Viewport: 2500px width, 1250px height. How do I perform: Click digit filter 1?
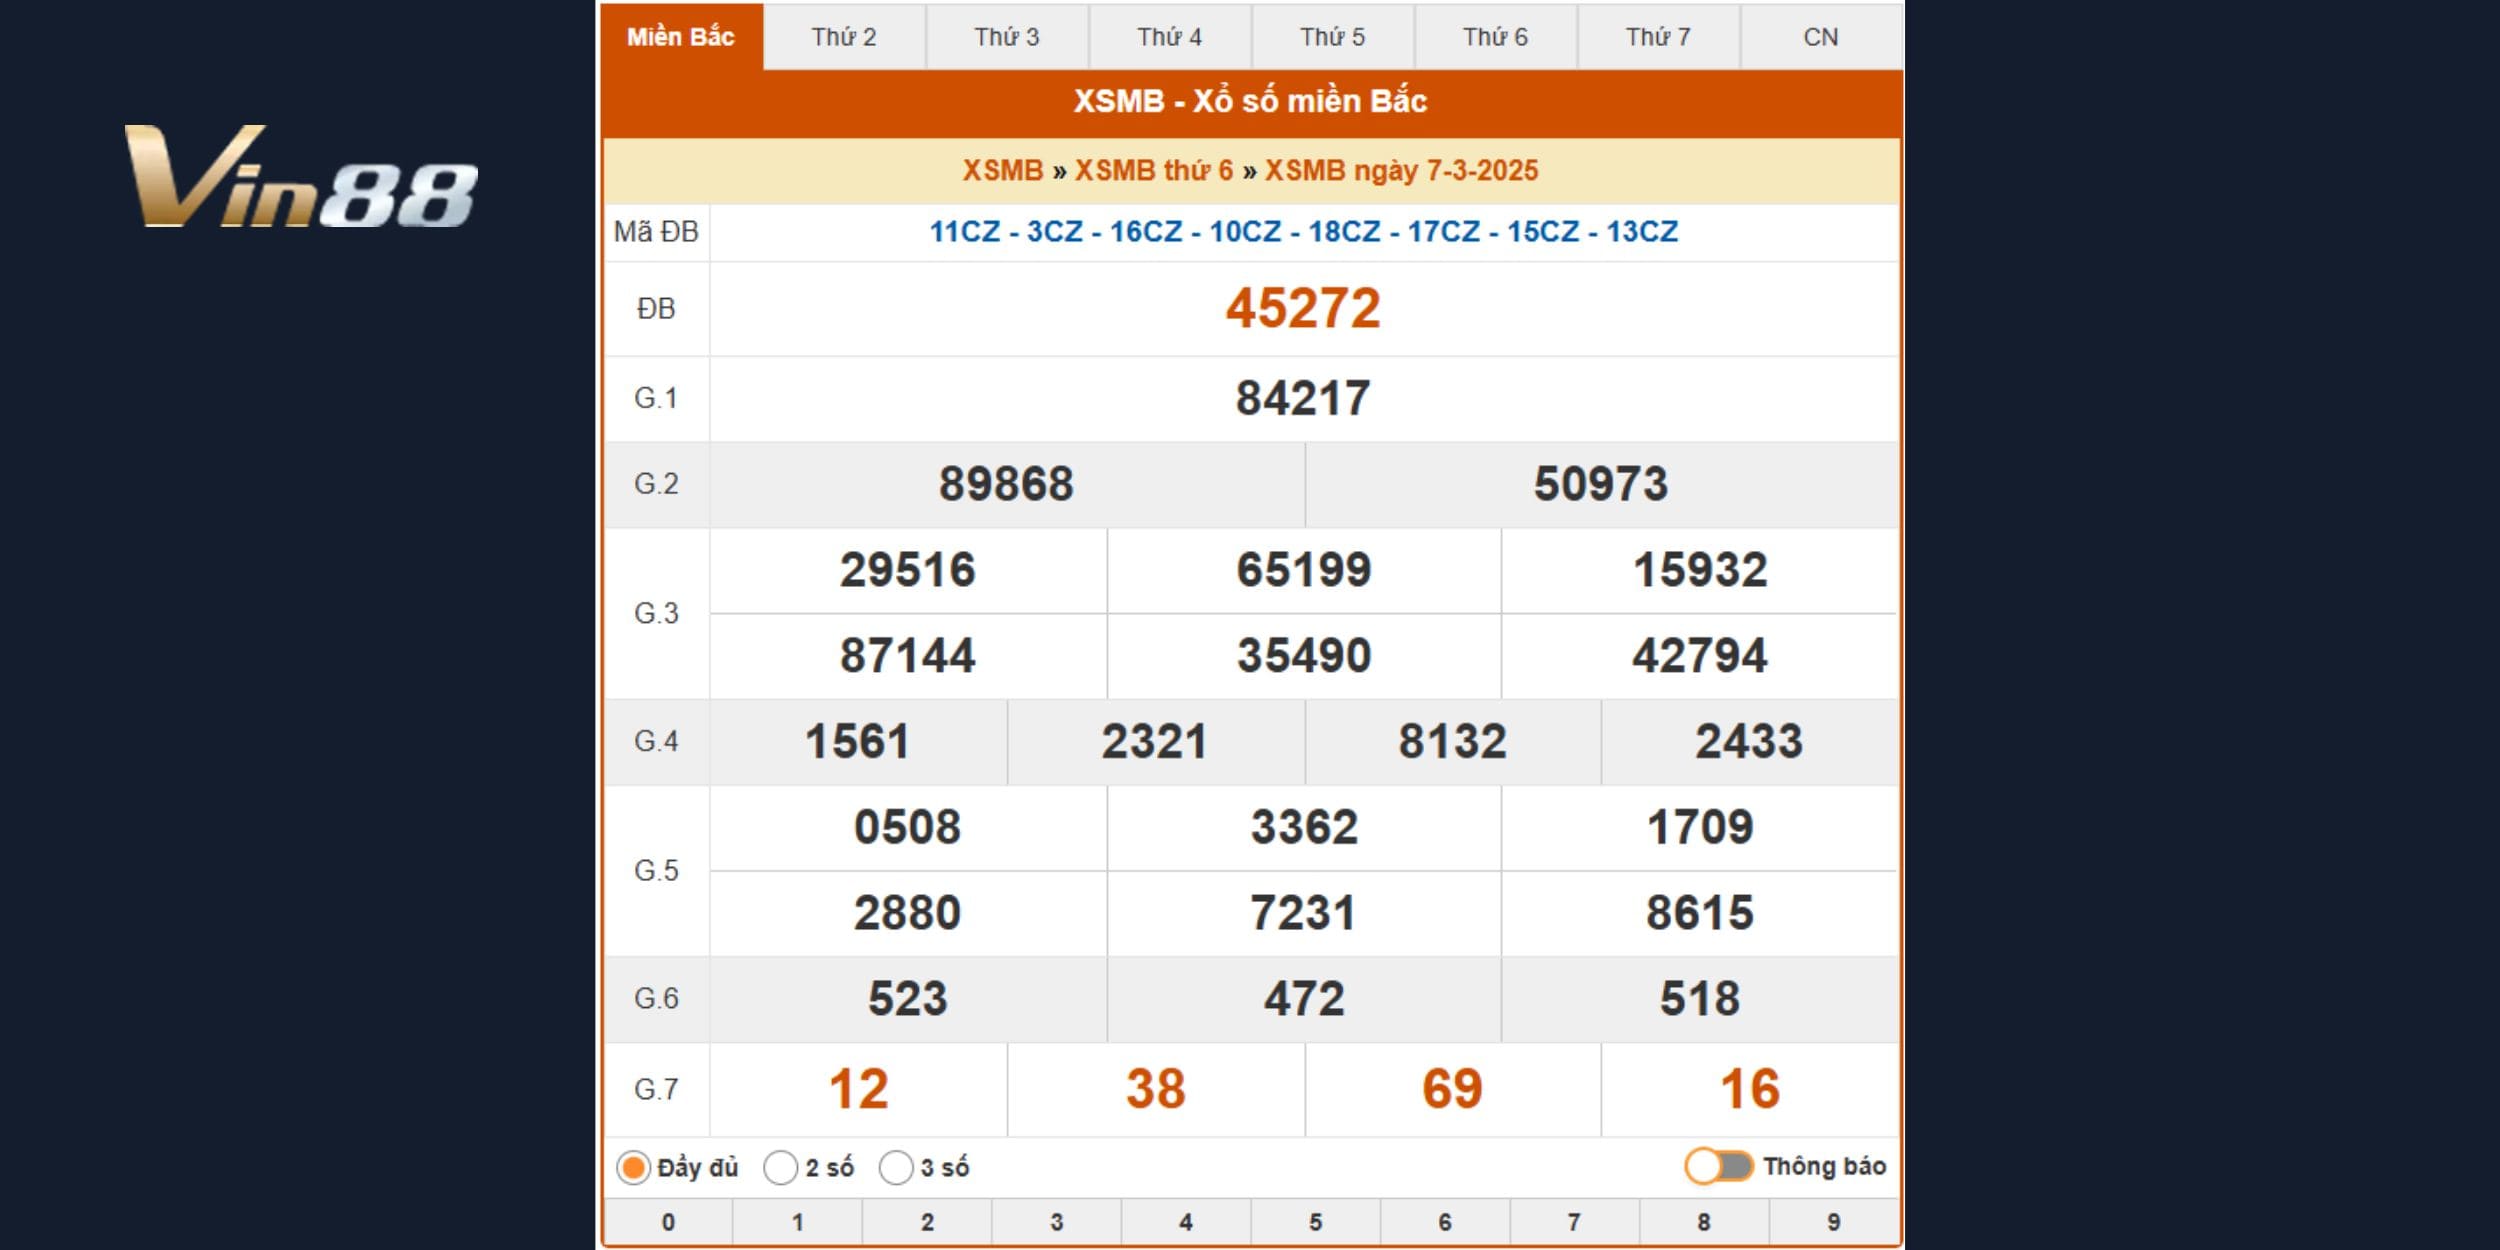pos(797,1222)
